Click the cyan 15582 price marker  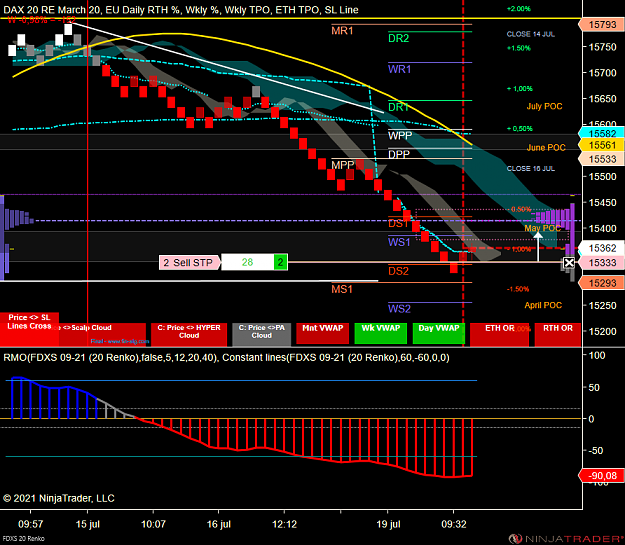pos(601,134)
